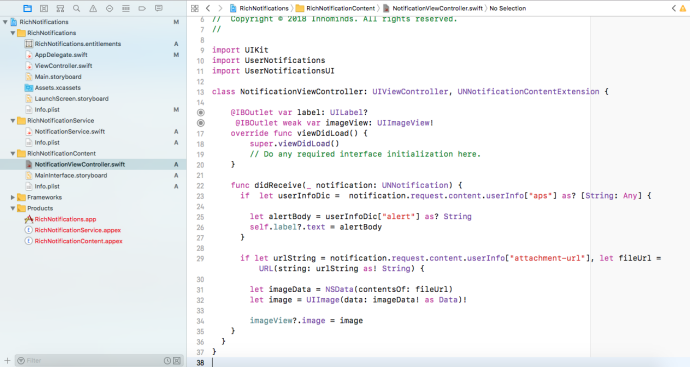Open the Issue navigator warning icon
This screenshot has height=367, width=690.
[93, 8]
